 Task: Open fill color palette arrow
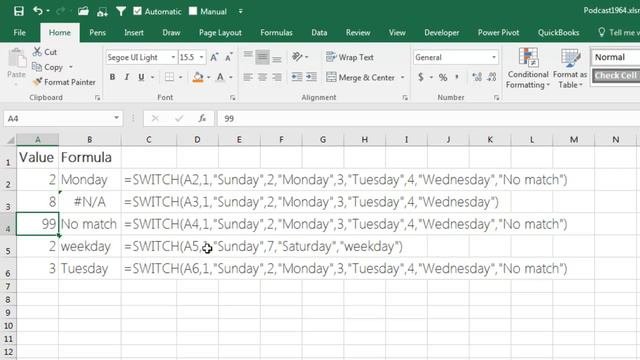pyautogui.click(x=209, y=77)
